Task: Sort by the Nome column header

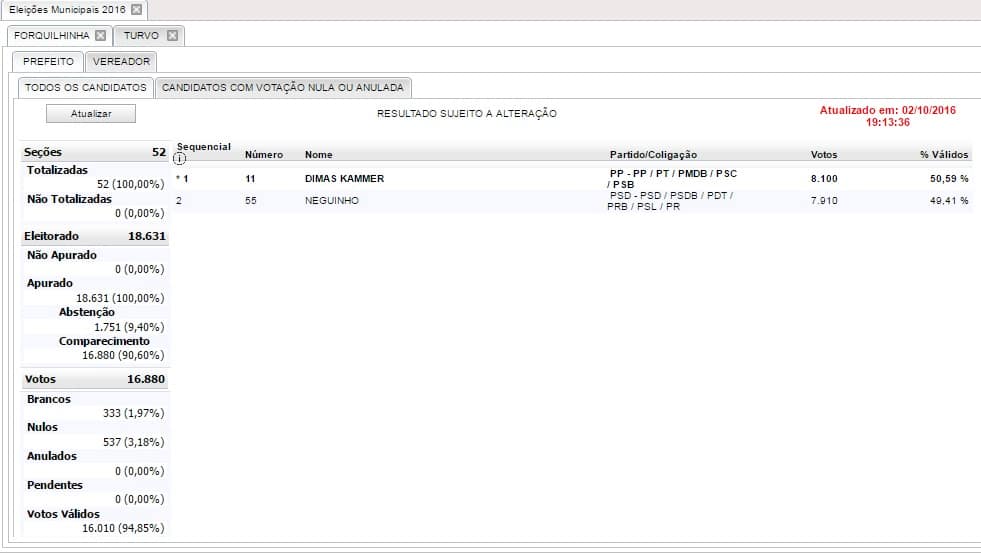Action: (x=319, y=155)
